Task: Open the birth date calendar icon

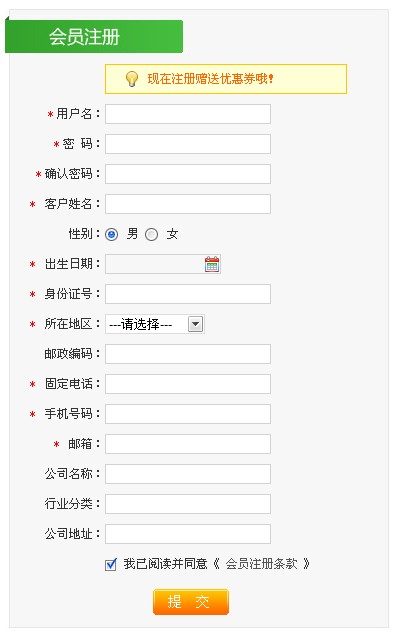Action: click(212, 264)
